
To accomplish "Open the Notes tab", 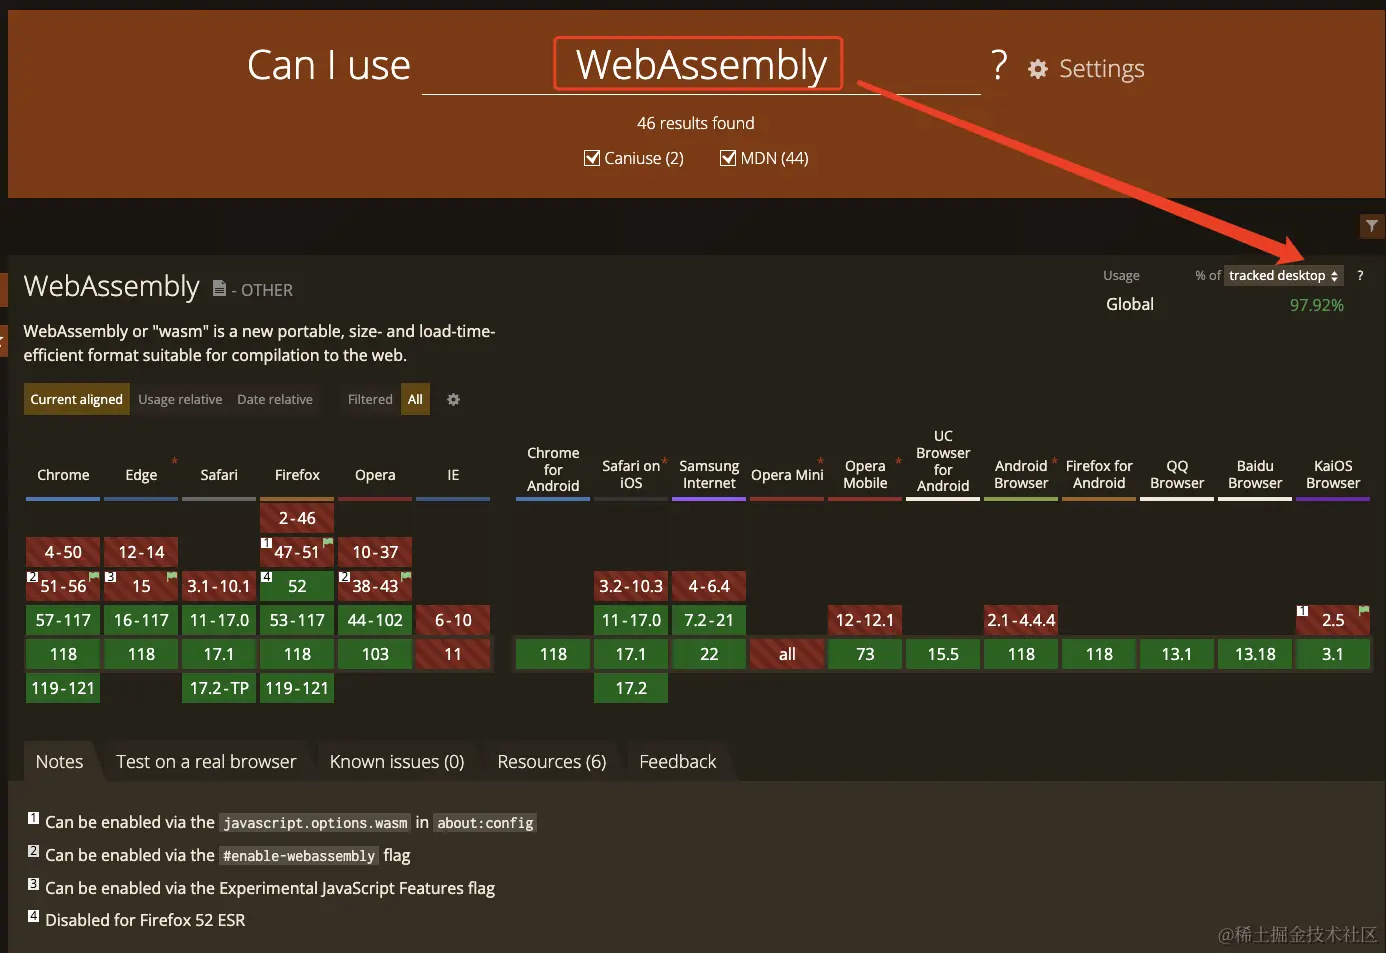I will point(60,762).
